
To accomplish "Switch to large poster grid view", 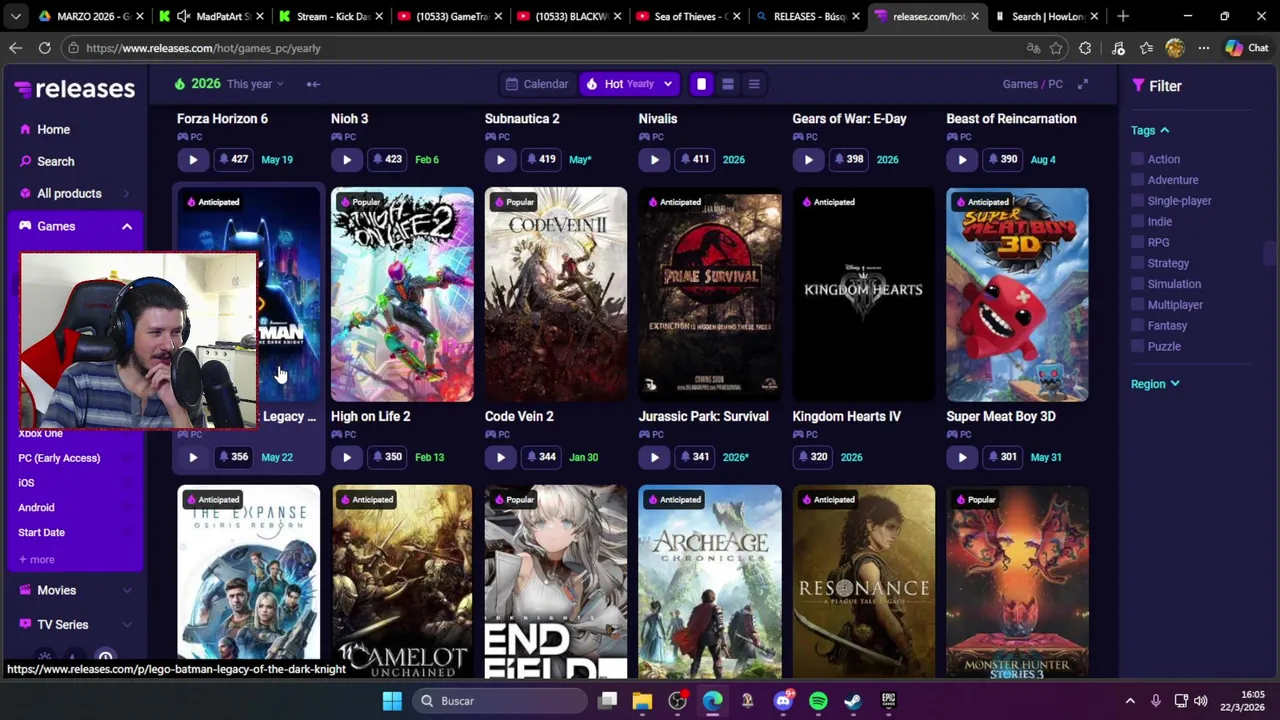I will 701,84.
